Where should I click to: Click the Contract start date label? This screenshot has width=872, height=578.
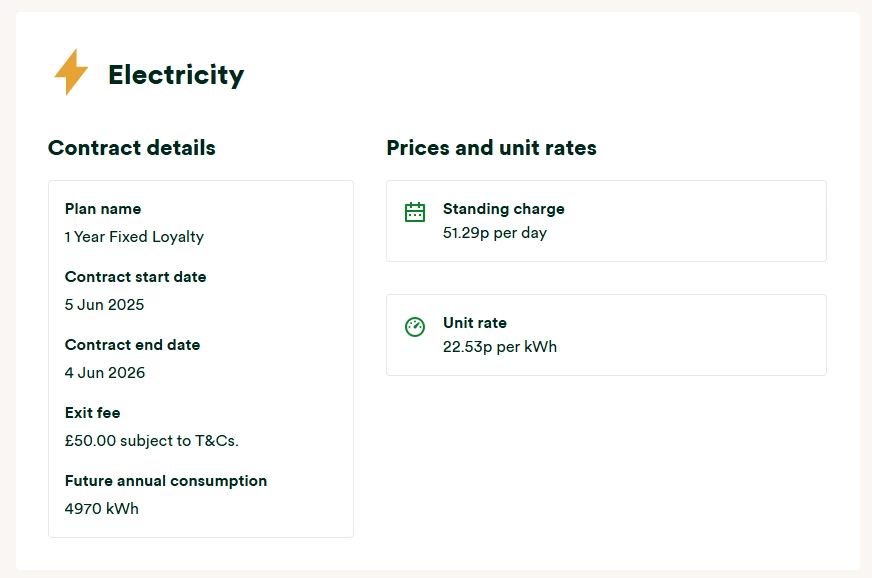click(x=135, y=277)
